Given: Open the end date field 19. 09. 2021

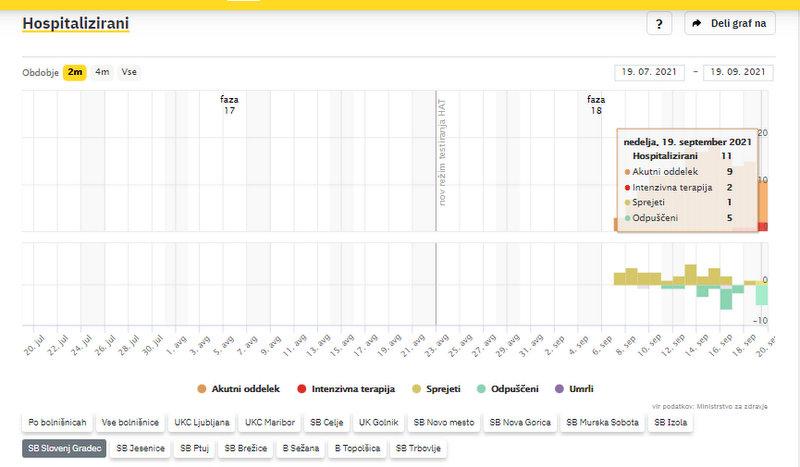Looking at the screenshot, I should (739, 72).
